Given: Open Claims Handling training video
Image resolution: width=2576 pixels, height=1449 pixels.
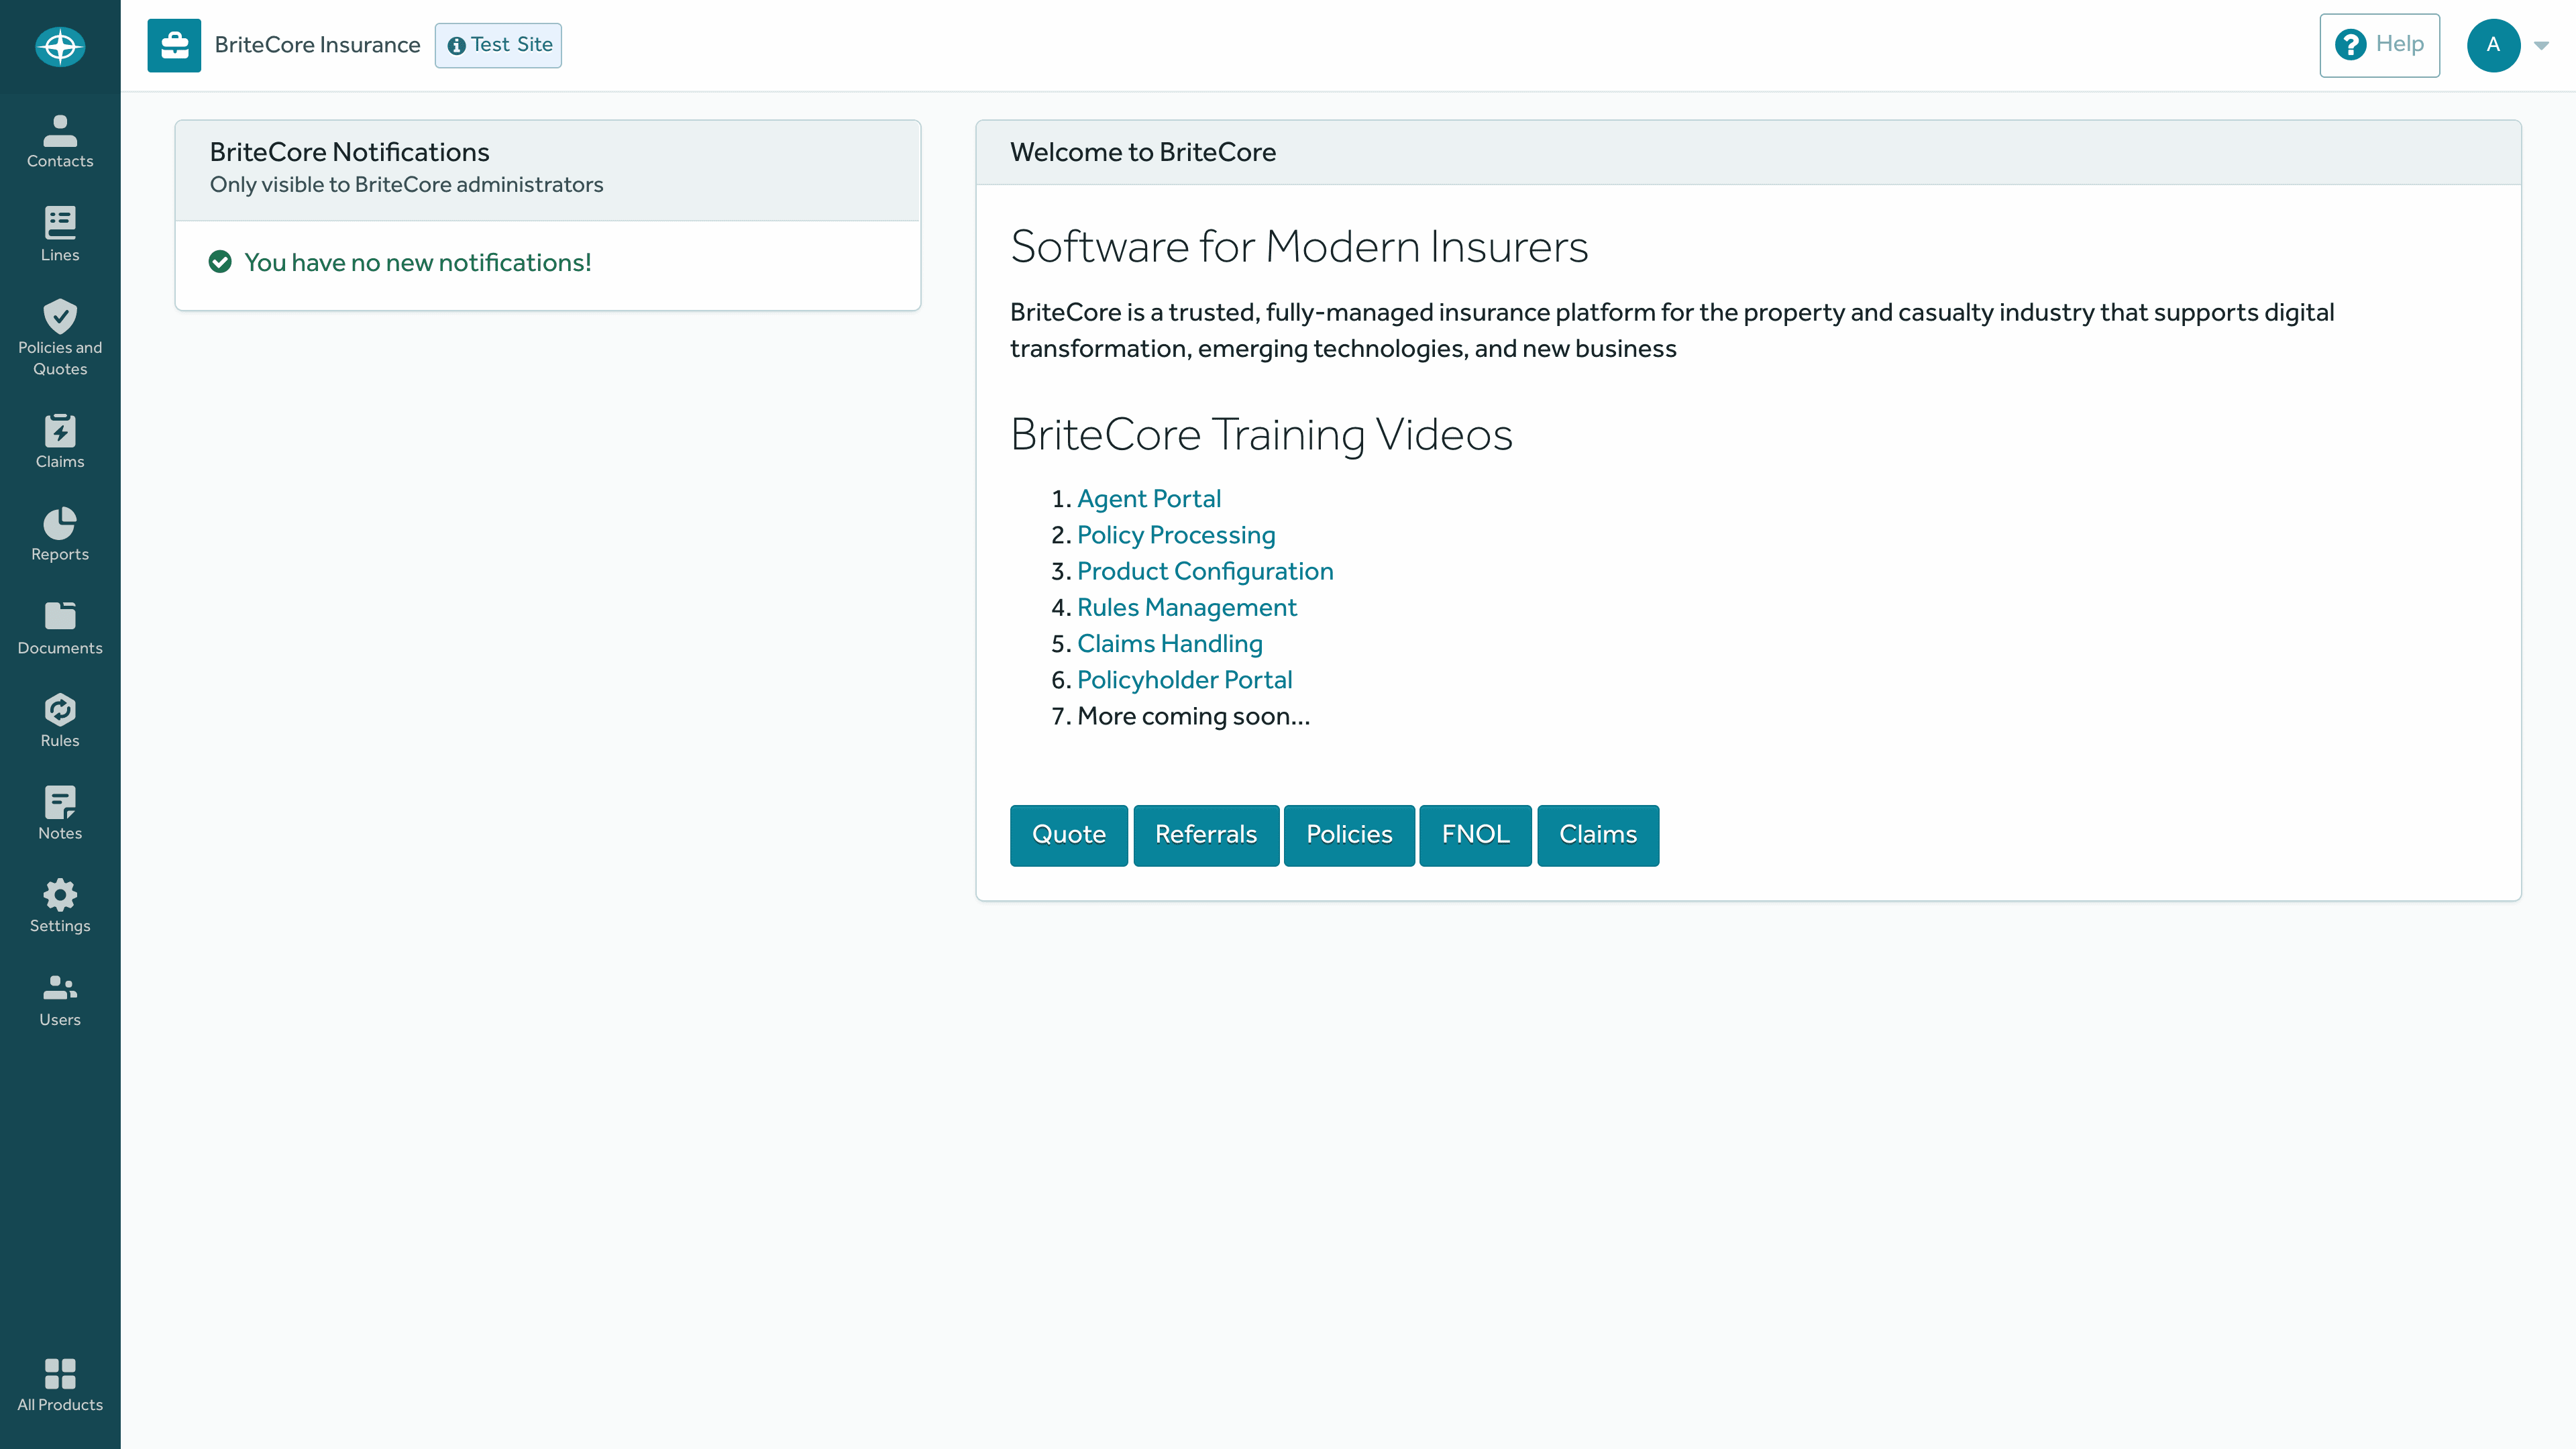Looking at the screenshot, I should pos(1169,642).
